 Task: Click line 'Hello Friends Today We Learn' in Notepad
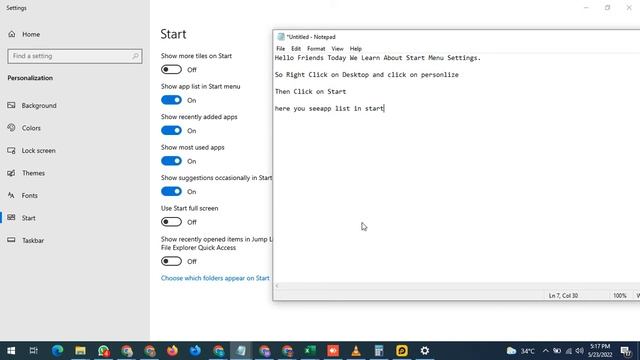coord(378,58)
